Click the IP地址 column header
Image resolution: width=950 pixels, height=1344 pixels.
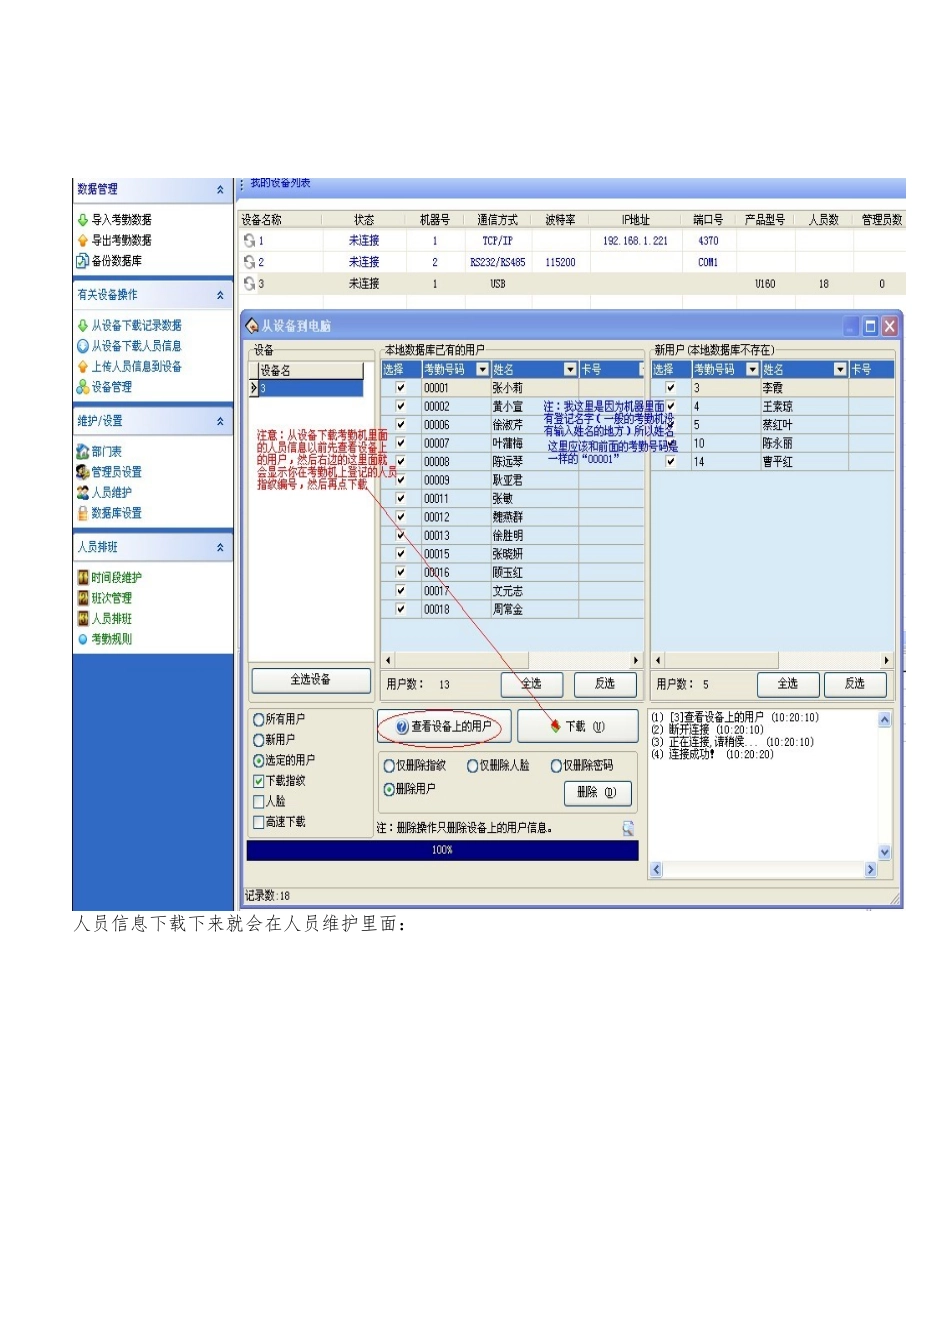[x=636, y=220]
